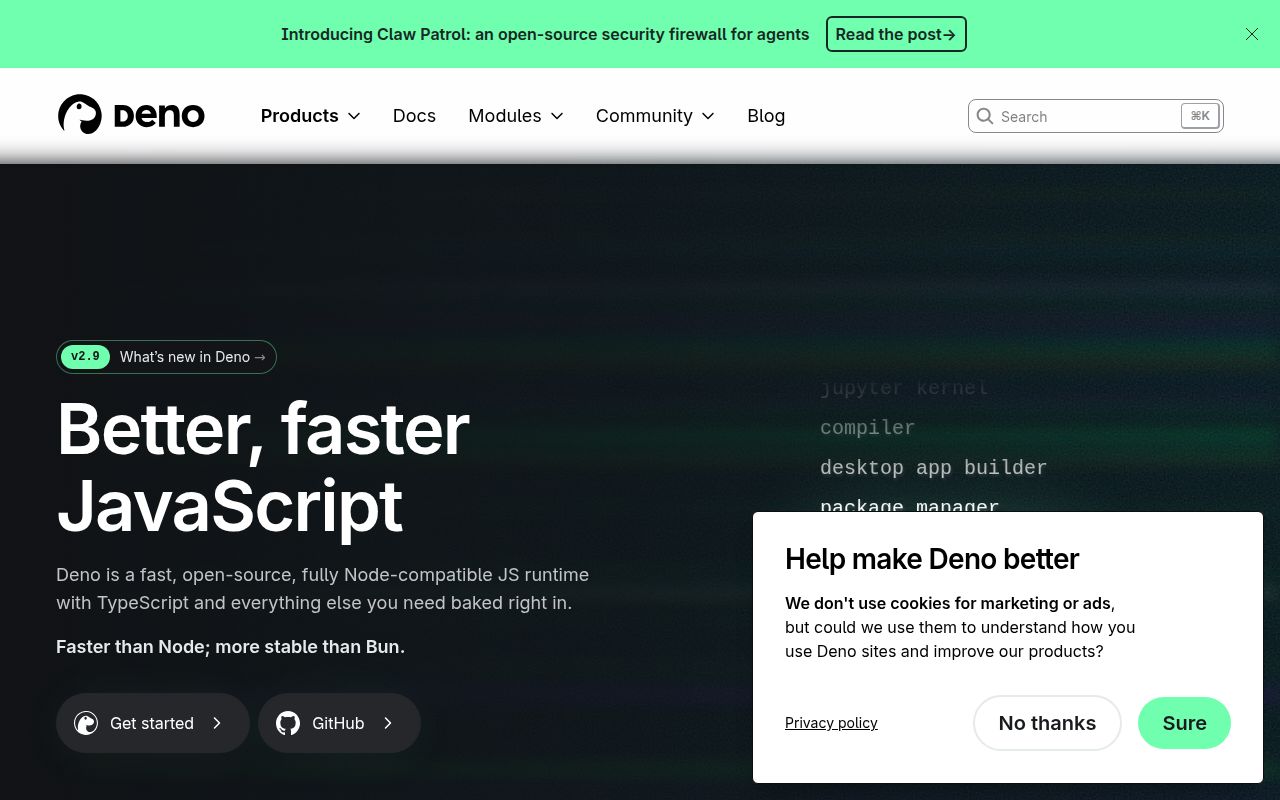
Task: Click the v2.9 version badge
Action: [x=85, y=357]
